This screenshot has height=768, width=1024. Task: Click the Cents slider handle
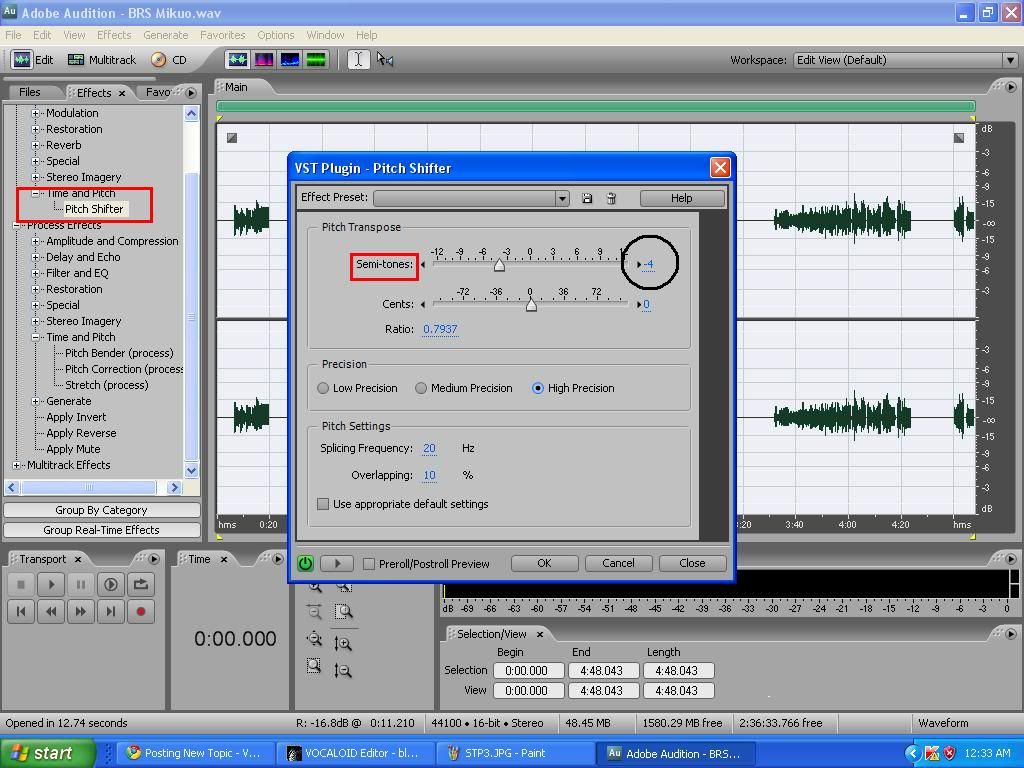coord(532,304)
